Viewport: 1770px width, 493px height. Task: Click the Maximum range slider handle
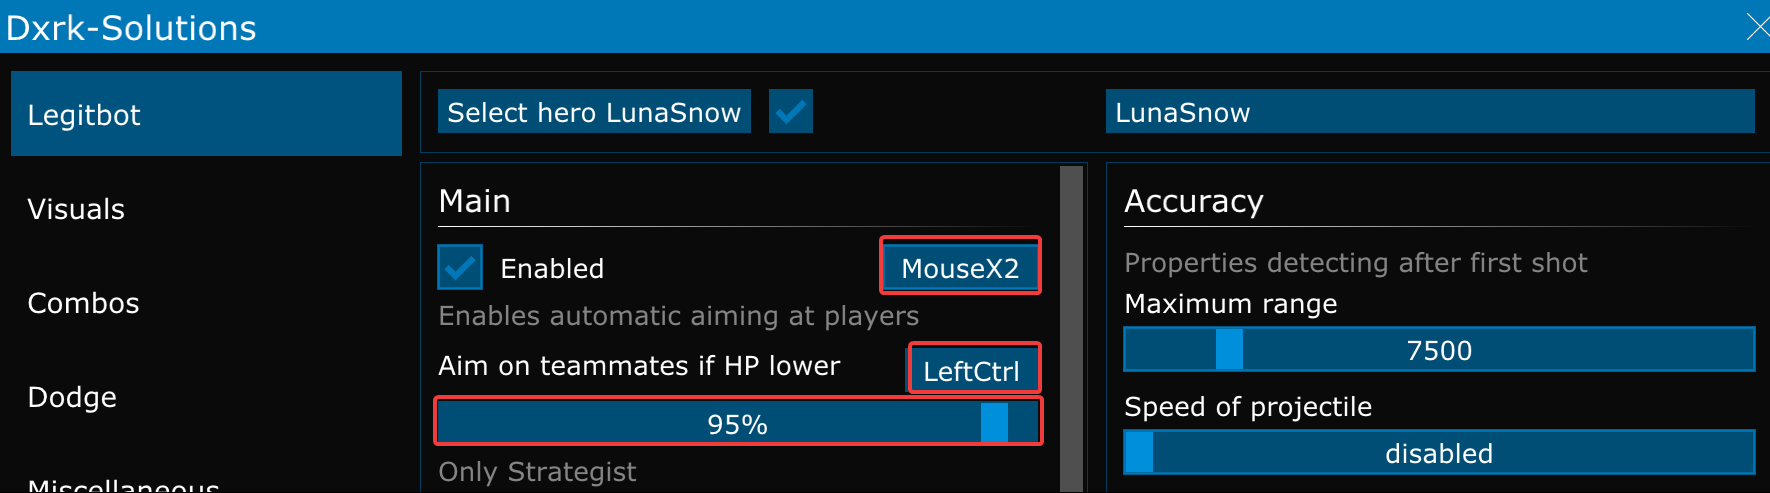pos(1229,350)
